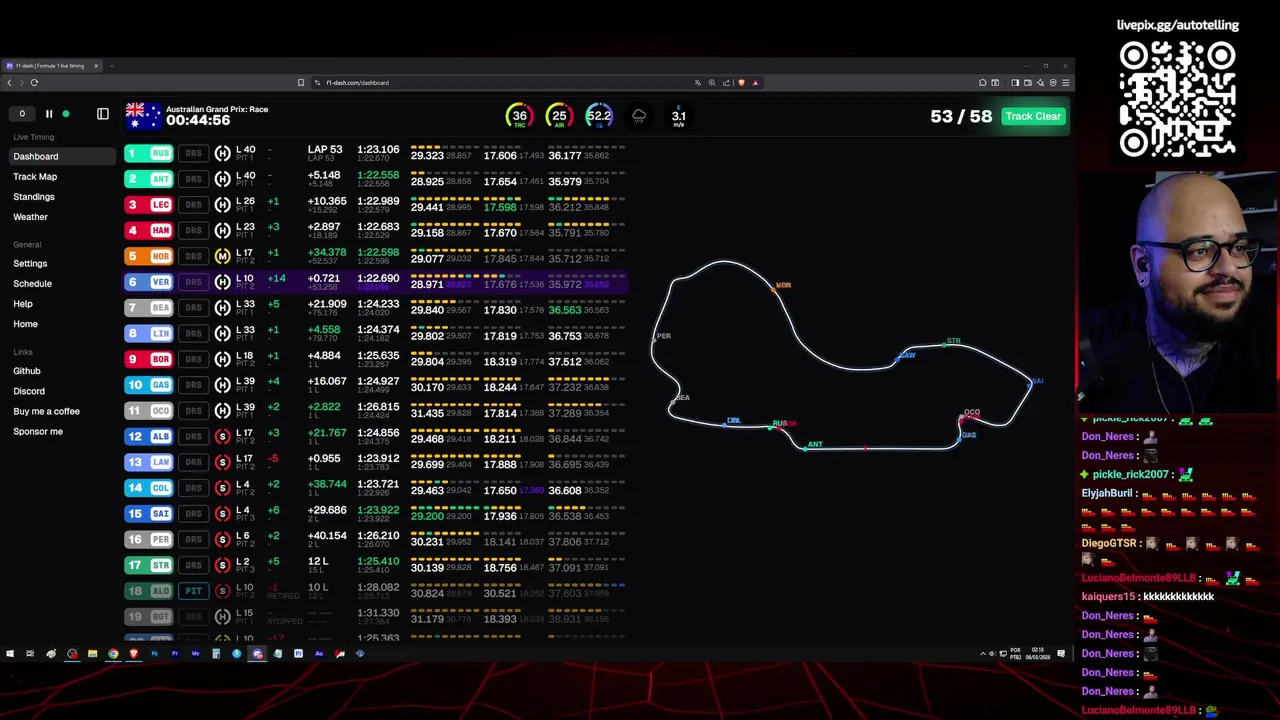
Task: Click the soft tyre icon in ALB row
Action: [222, 436]
